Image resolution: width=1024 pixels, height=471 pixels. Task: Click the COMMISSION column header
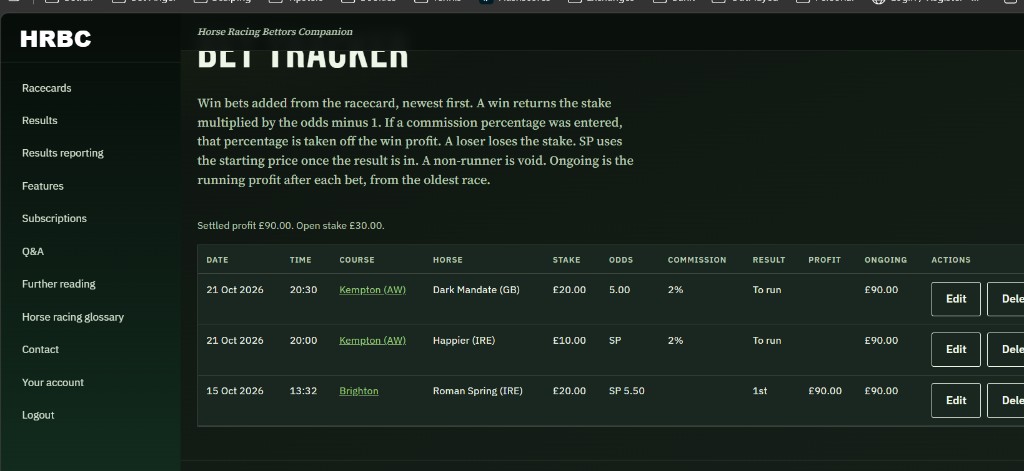click(x=697, y=260)
